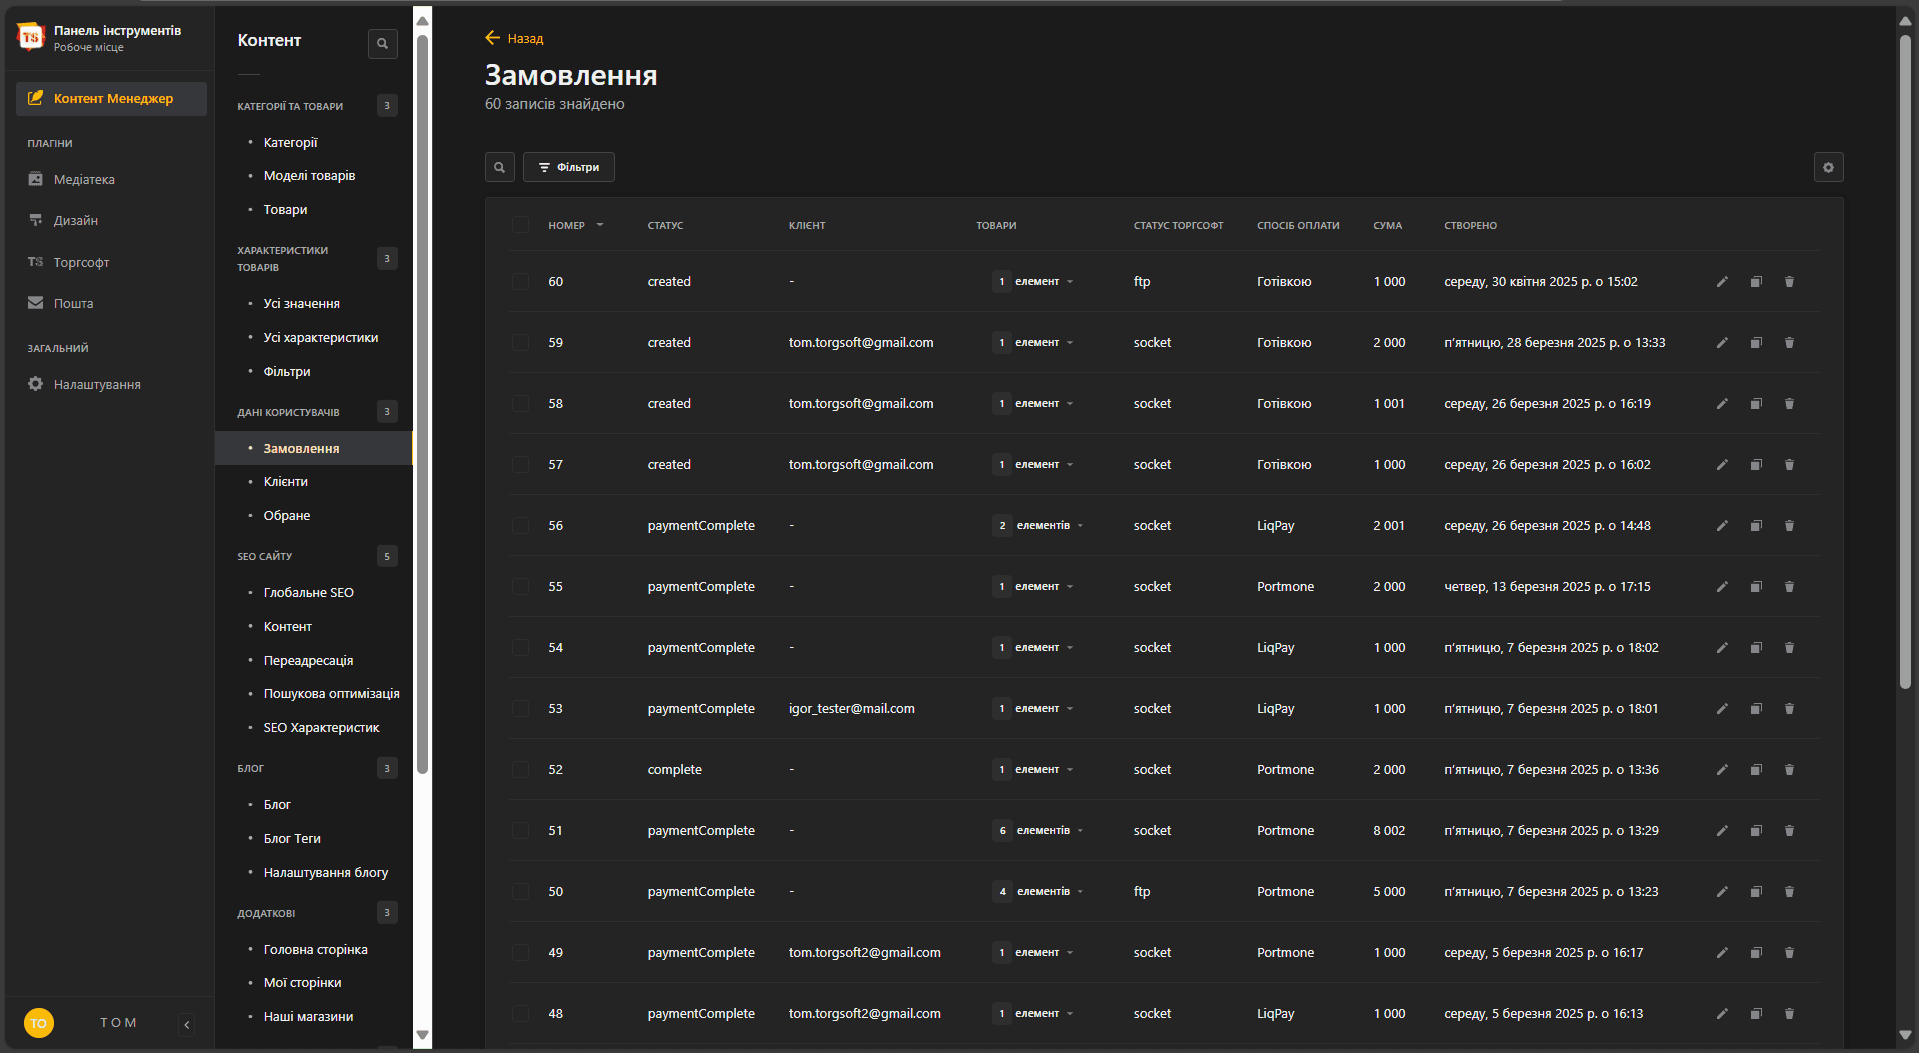Check the checkbox for order 52
The image size is (1919, 1053).
(x=521, y=770)
